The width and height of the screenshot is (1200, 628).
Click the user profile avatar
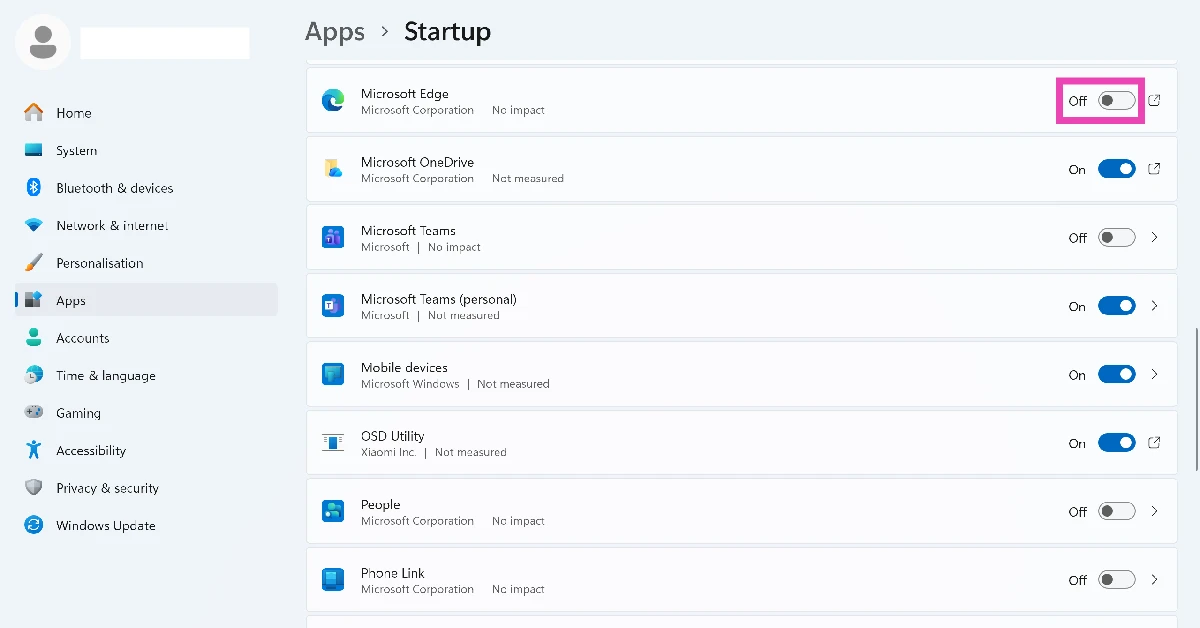[43, 42]
